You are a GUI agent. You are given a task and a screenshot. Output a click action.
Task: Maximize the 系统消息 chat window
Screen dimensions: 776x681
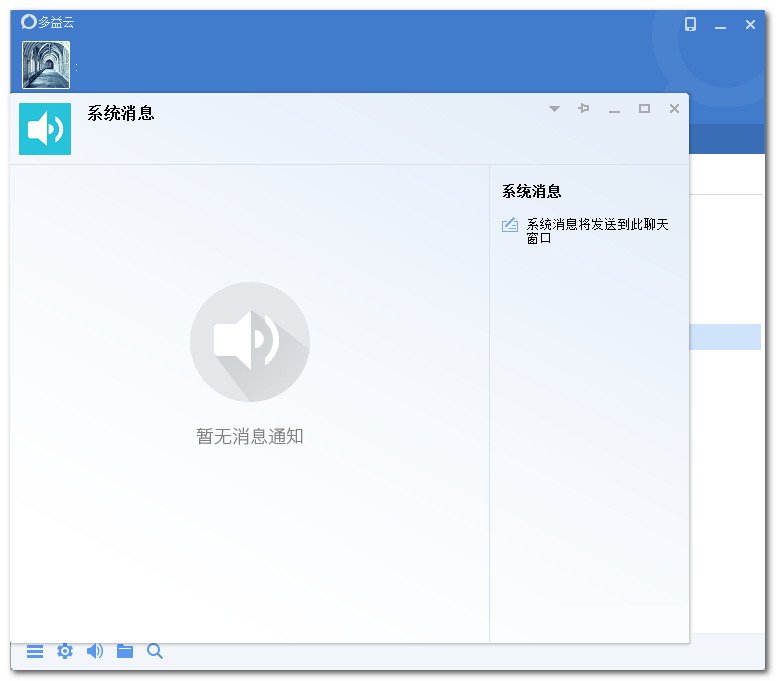click(x=644, y=108)
